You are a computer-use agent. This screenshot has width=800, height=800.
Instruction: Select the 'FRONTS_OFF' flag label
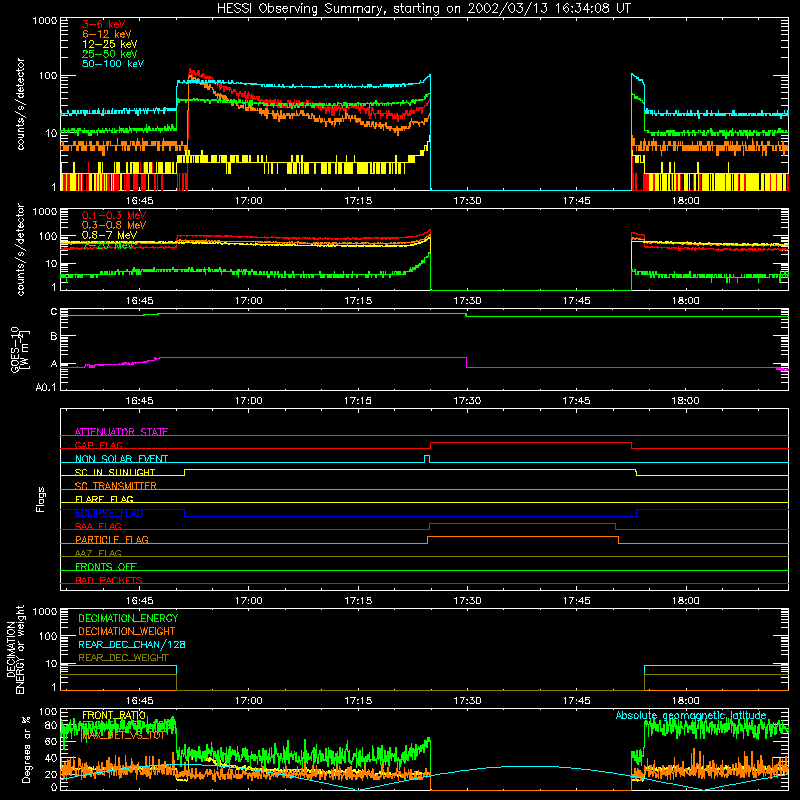(x=106, y=567)
